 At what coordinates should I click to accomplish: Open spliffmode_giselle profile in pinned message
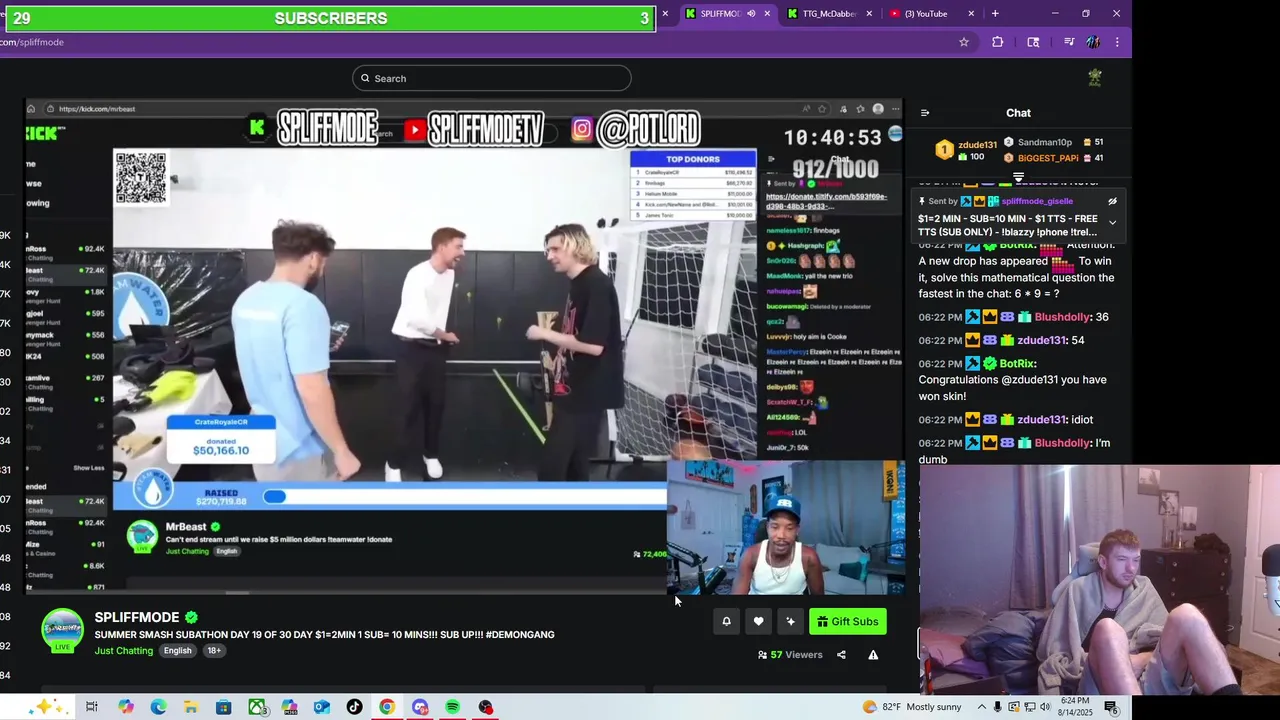tap(1037, 201)
